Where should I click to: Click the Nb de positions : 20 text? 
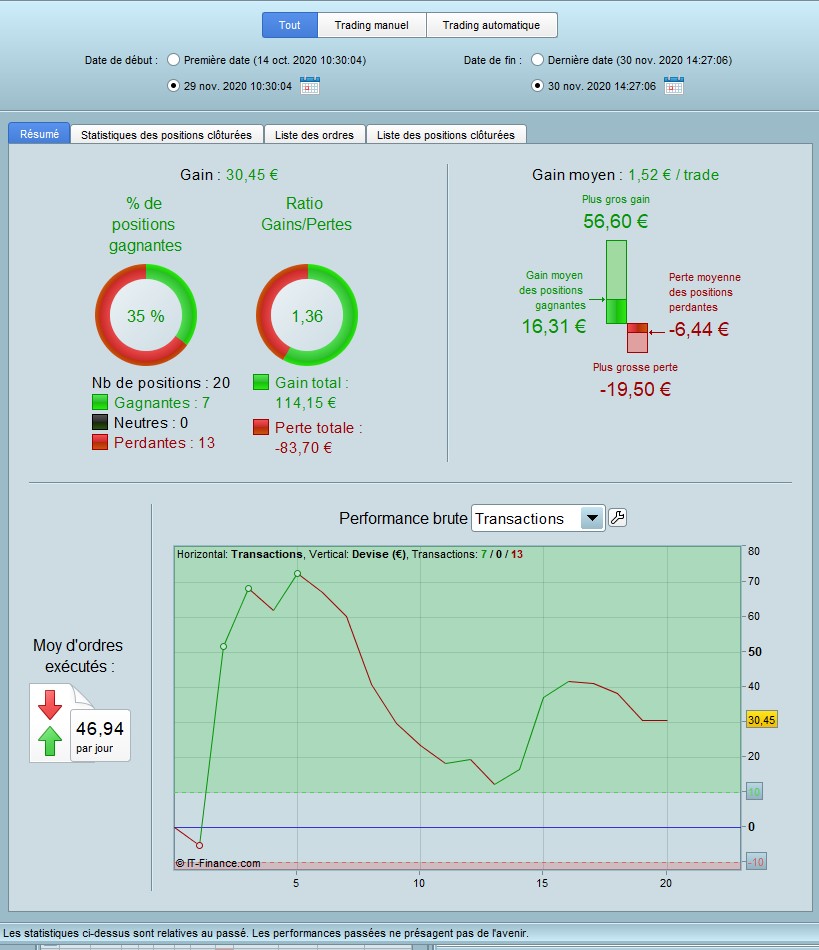[161, 383]
